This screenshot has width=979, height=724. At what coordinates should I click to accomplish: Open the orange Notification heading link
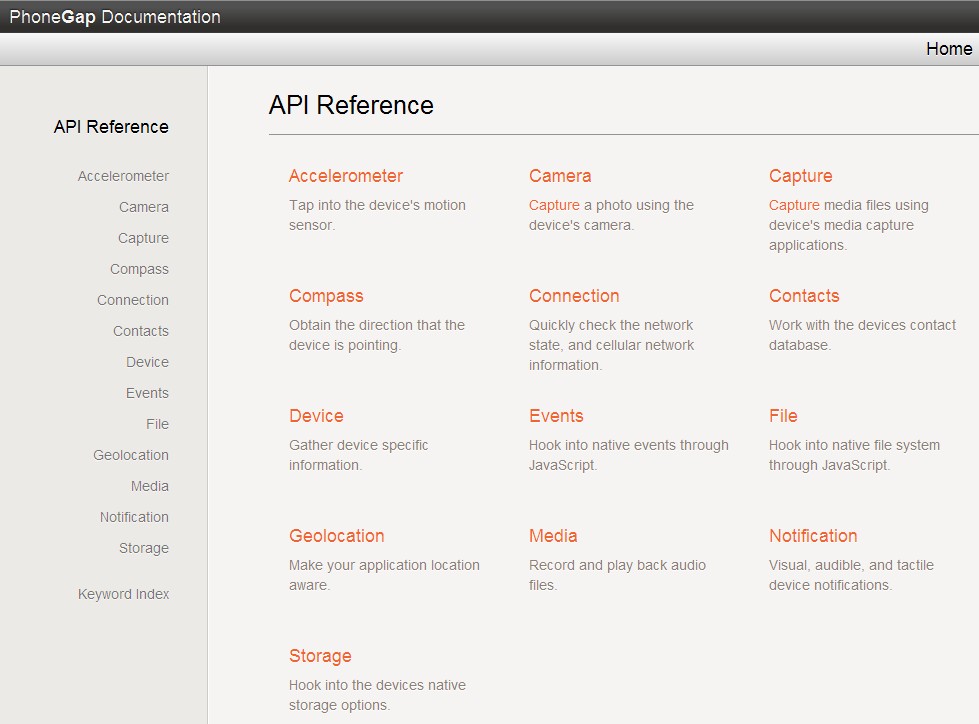(x=813, y=536)
